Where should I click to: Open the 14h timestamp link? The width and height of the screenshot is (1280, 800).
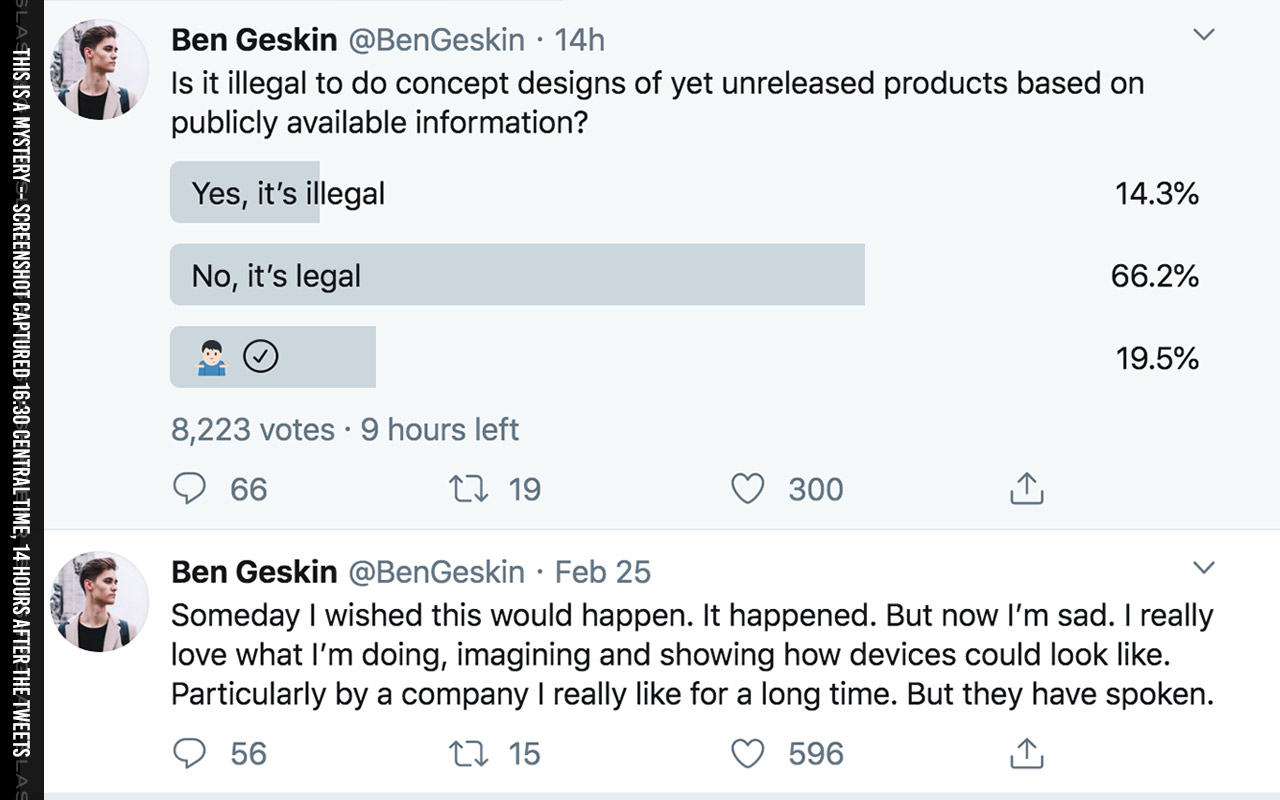579,39
